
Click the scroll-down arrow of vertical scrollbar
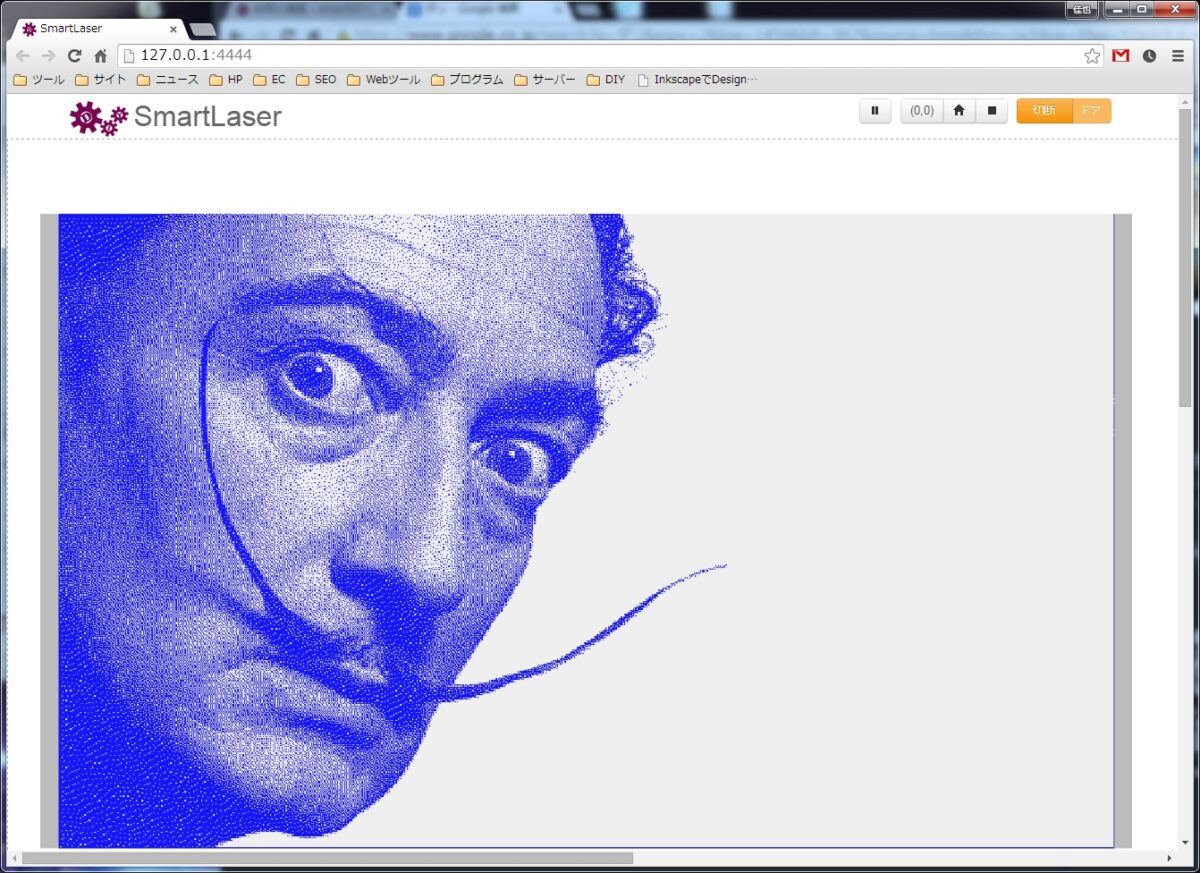tap(1186, 843)
